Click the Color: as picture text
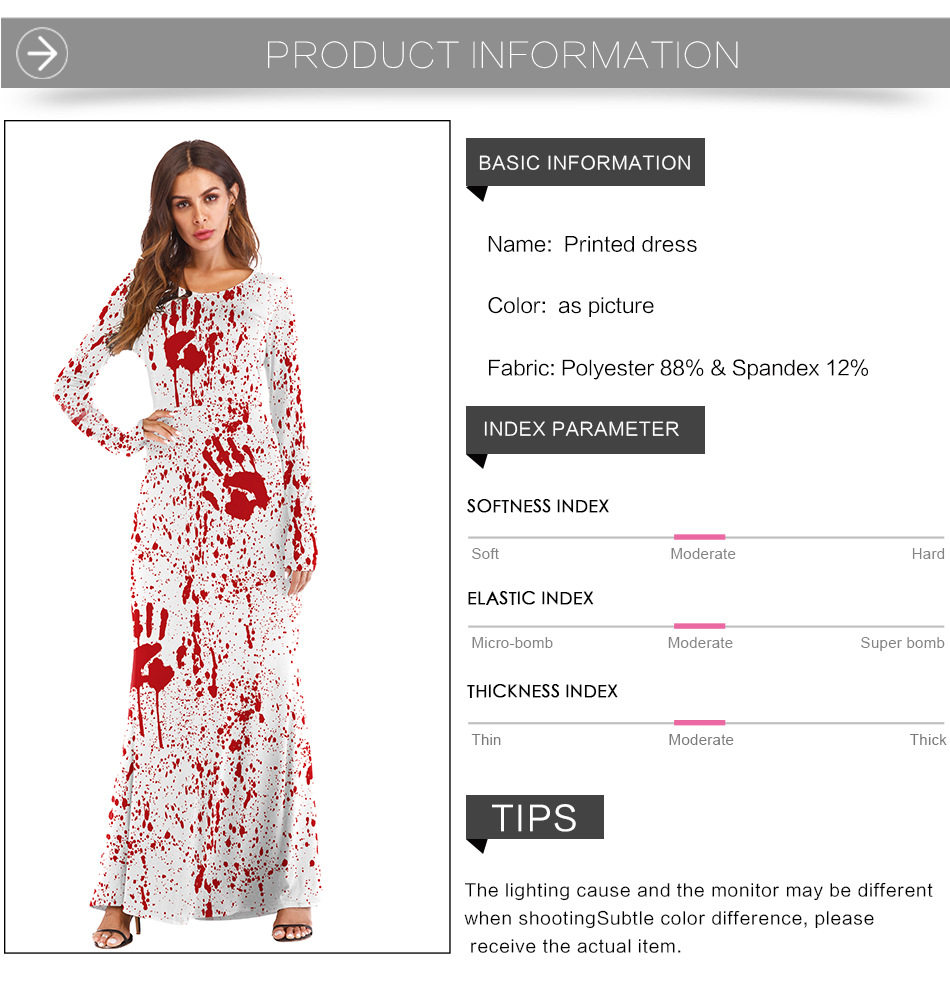 click(570, 305)
